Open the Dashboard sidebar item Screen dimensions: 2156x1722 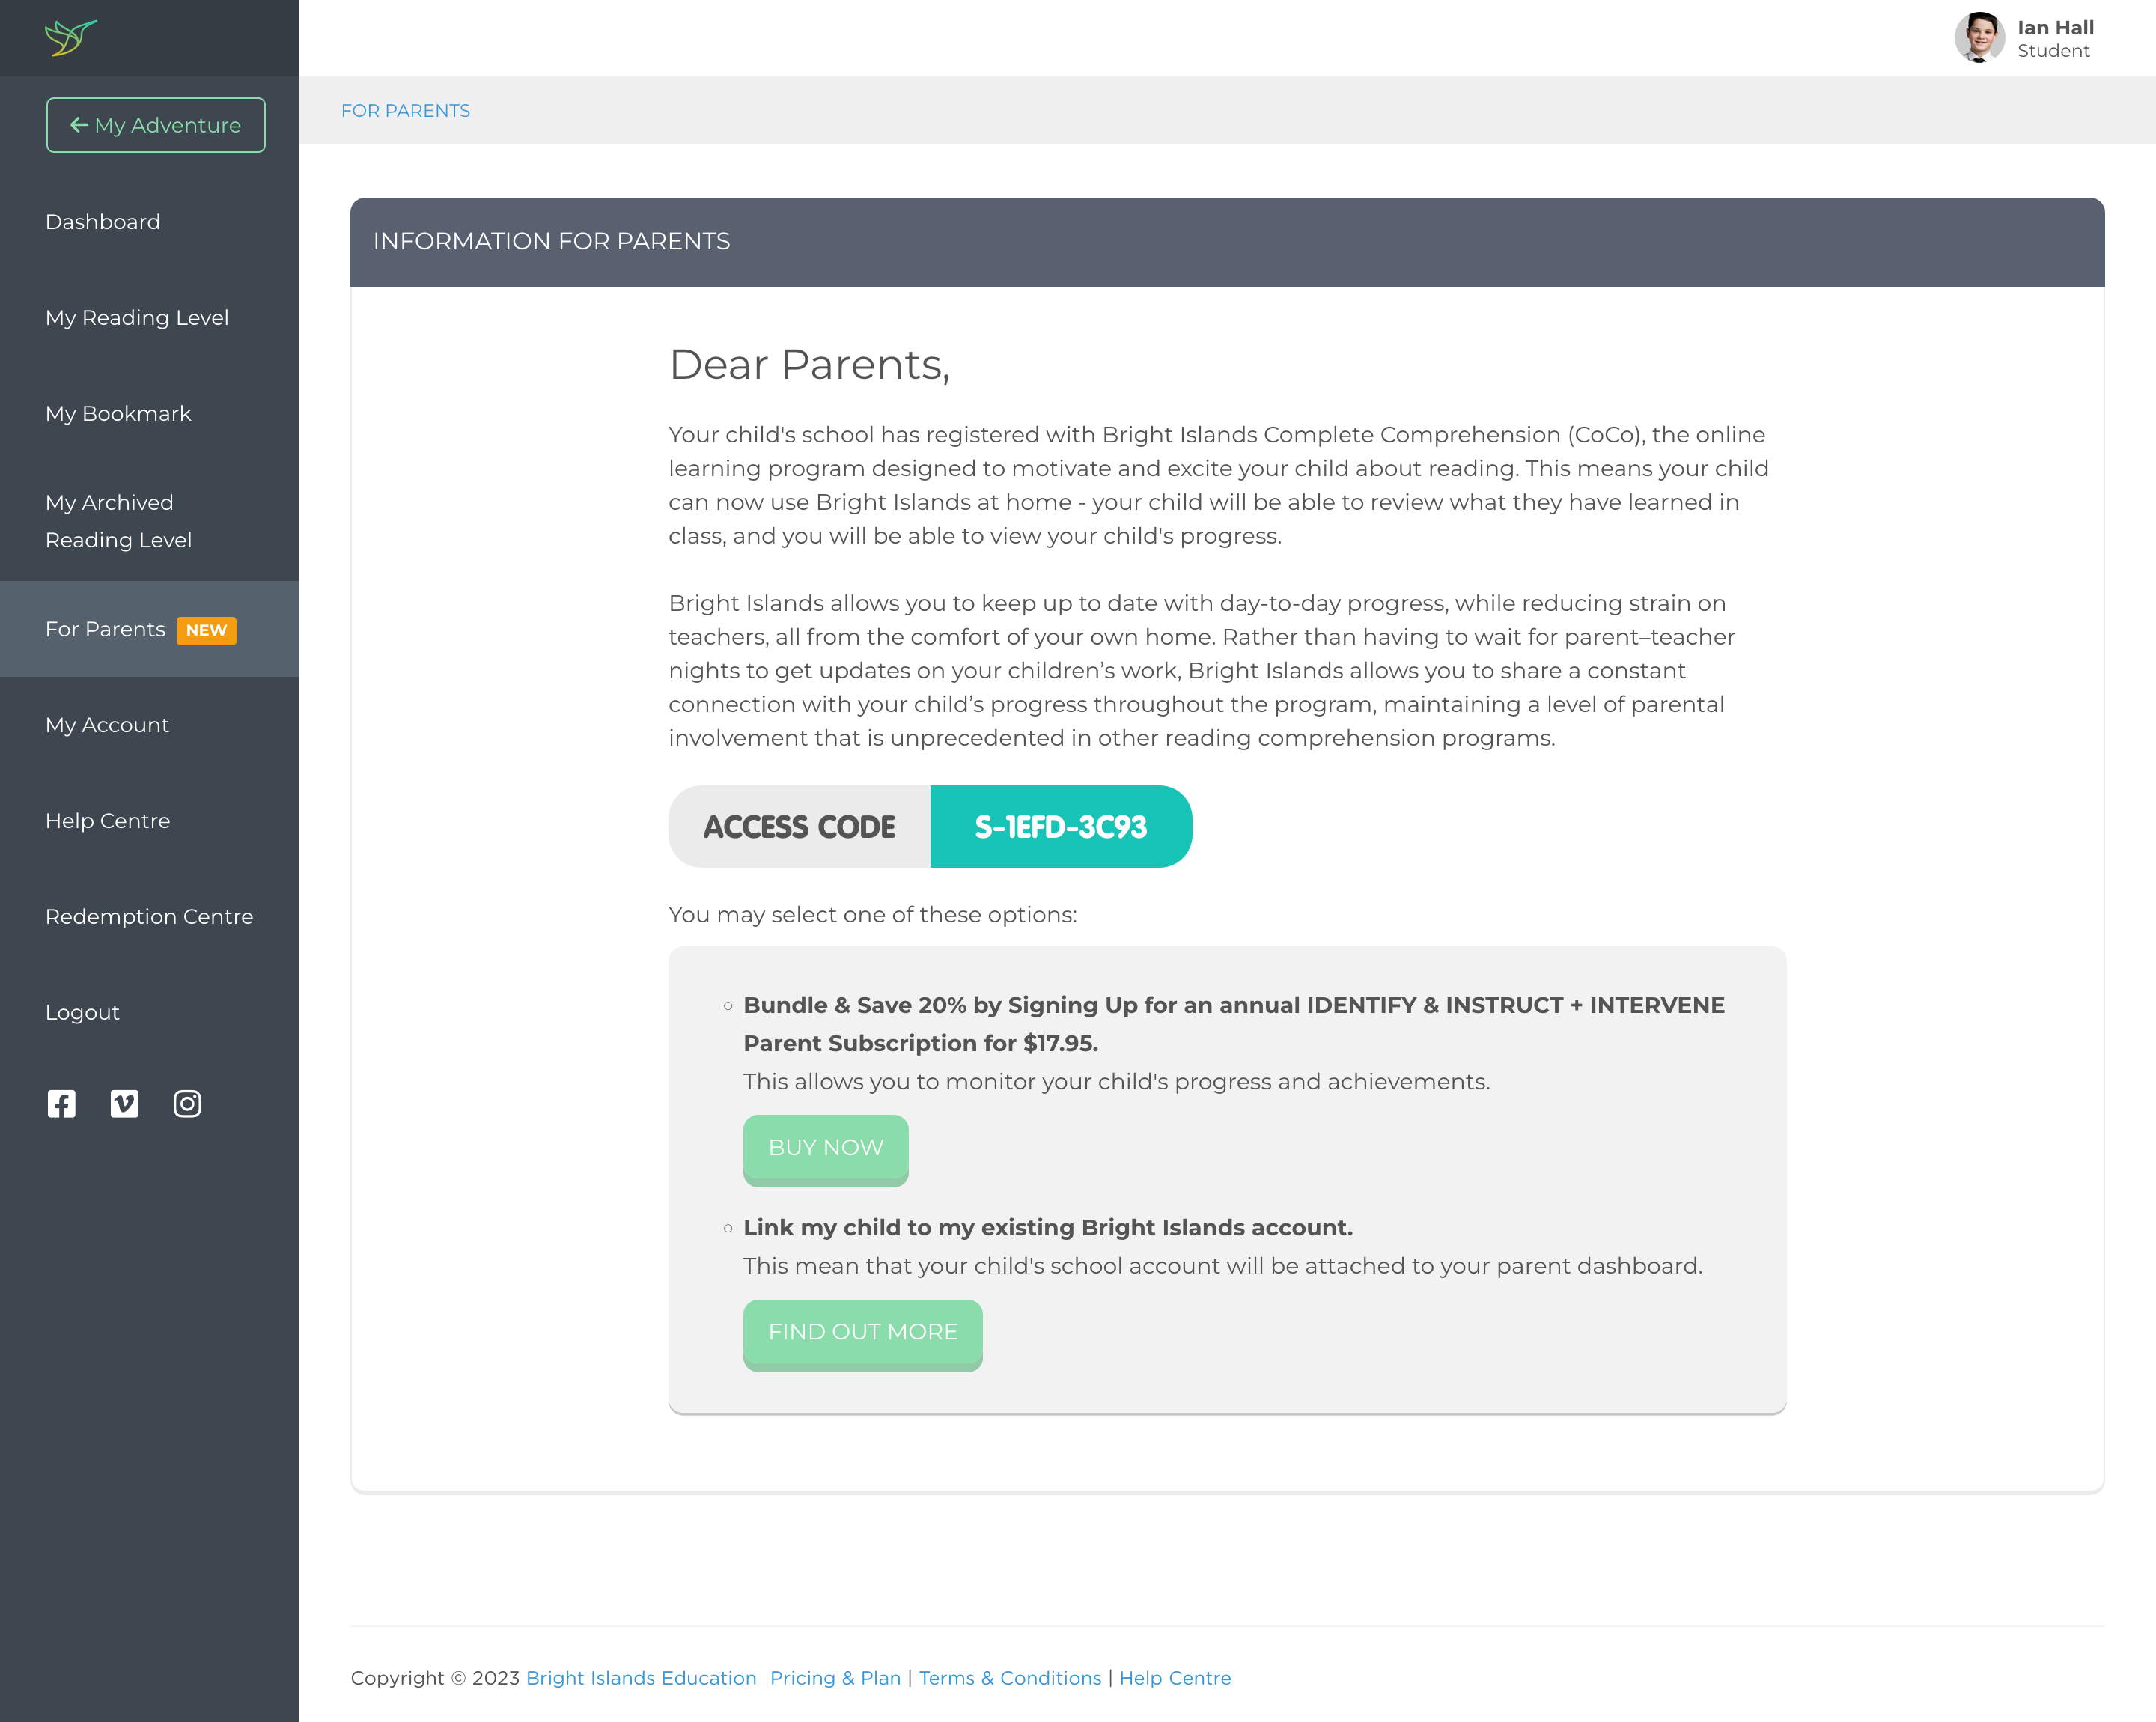[103, 221]
